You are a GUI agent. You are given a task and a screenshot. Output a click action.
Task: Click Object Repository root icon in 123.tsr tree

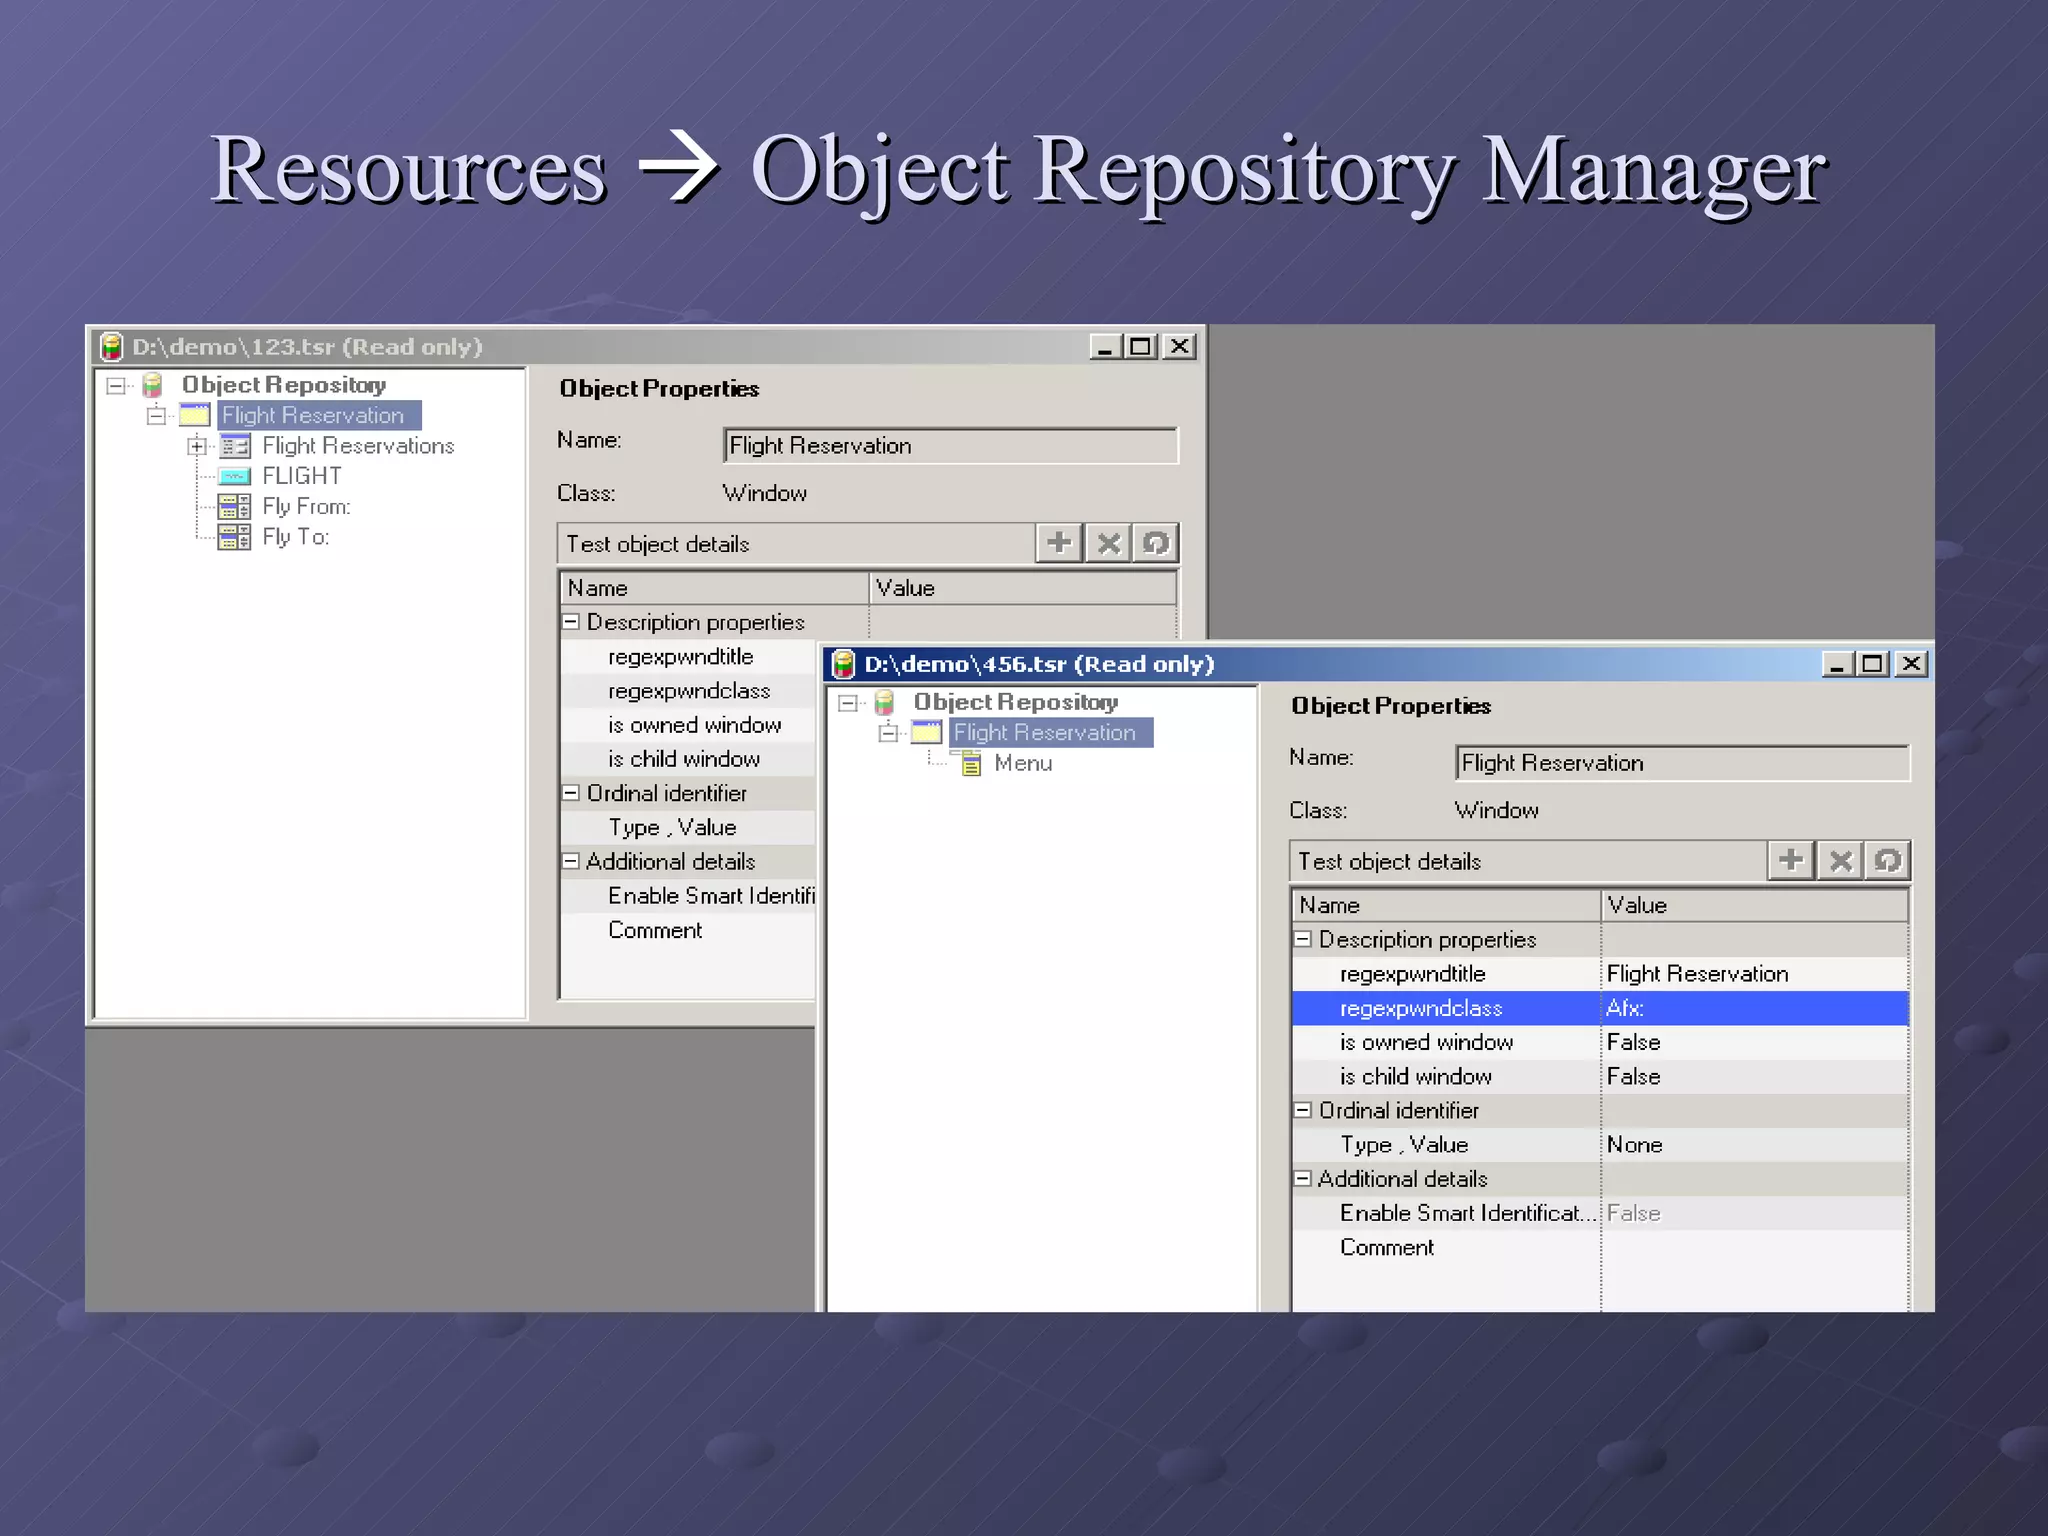coord(153,385)
